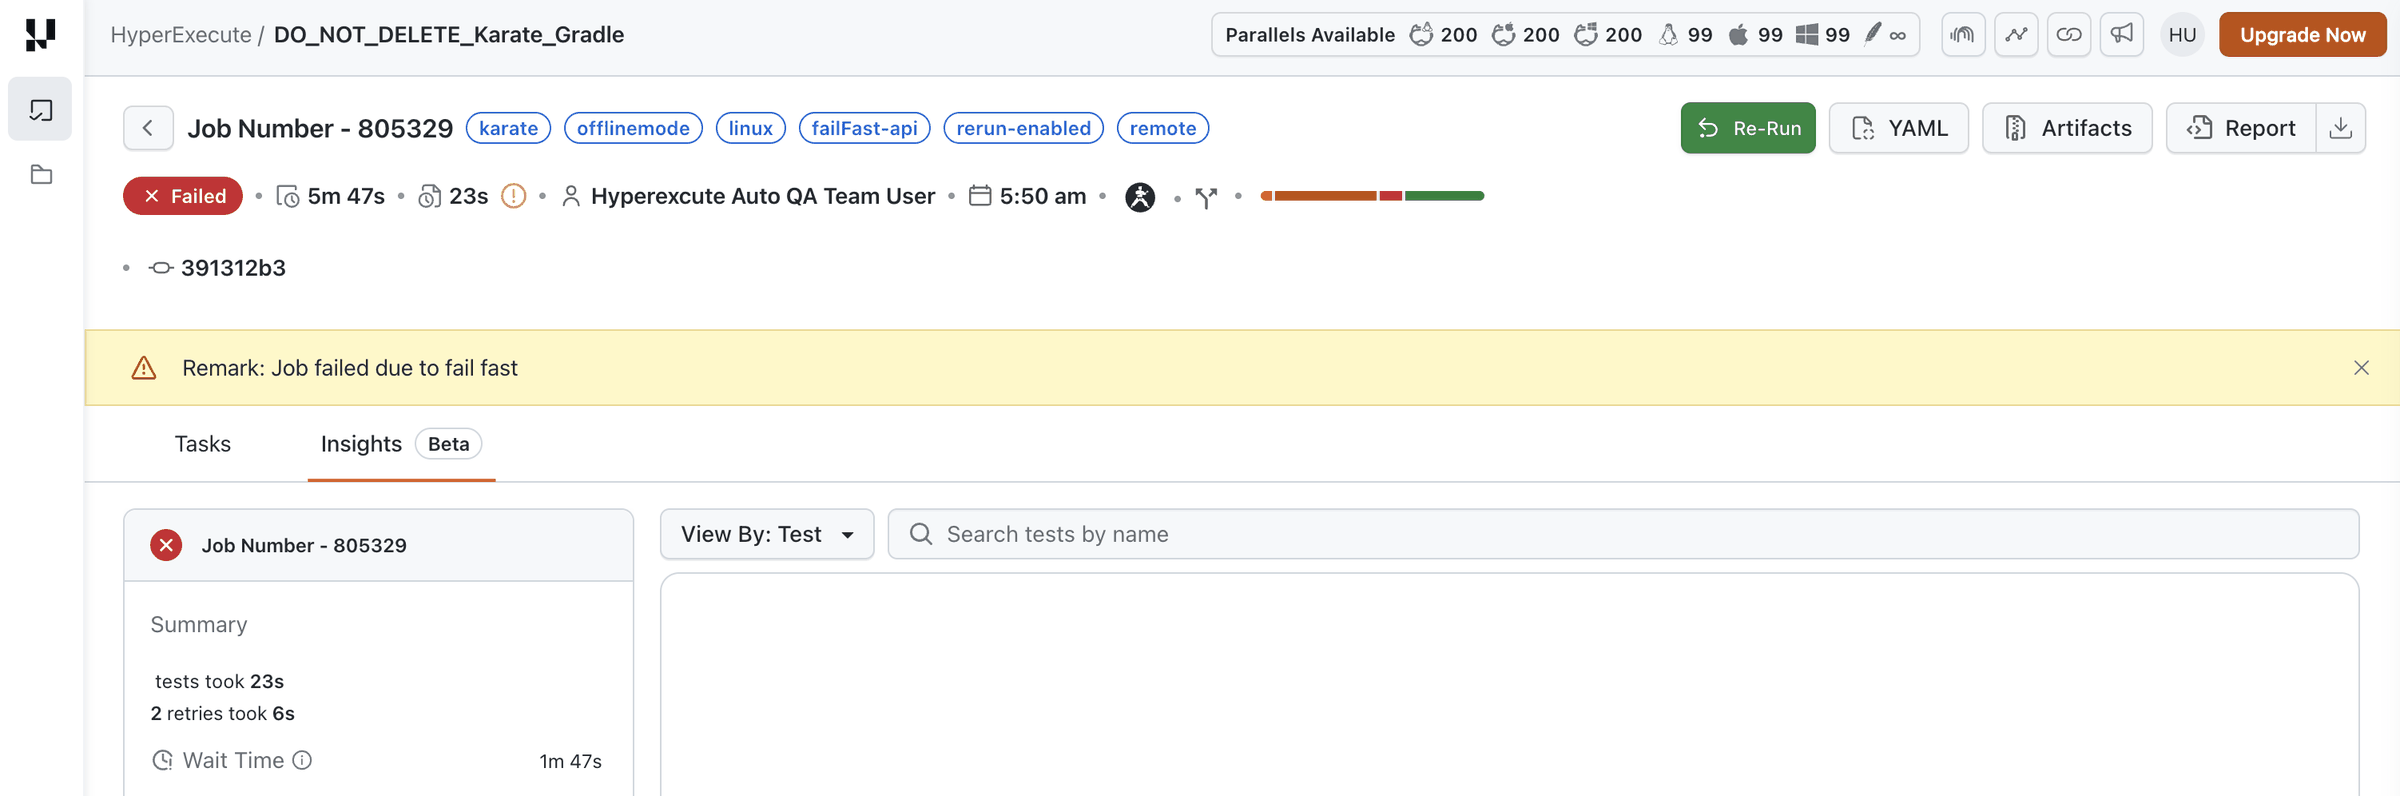
Task: Open the LambdaTest logo home
Action: [40, 35]
